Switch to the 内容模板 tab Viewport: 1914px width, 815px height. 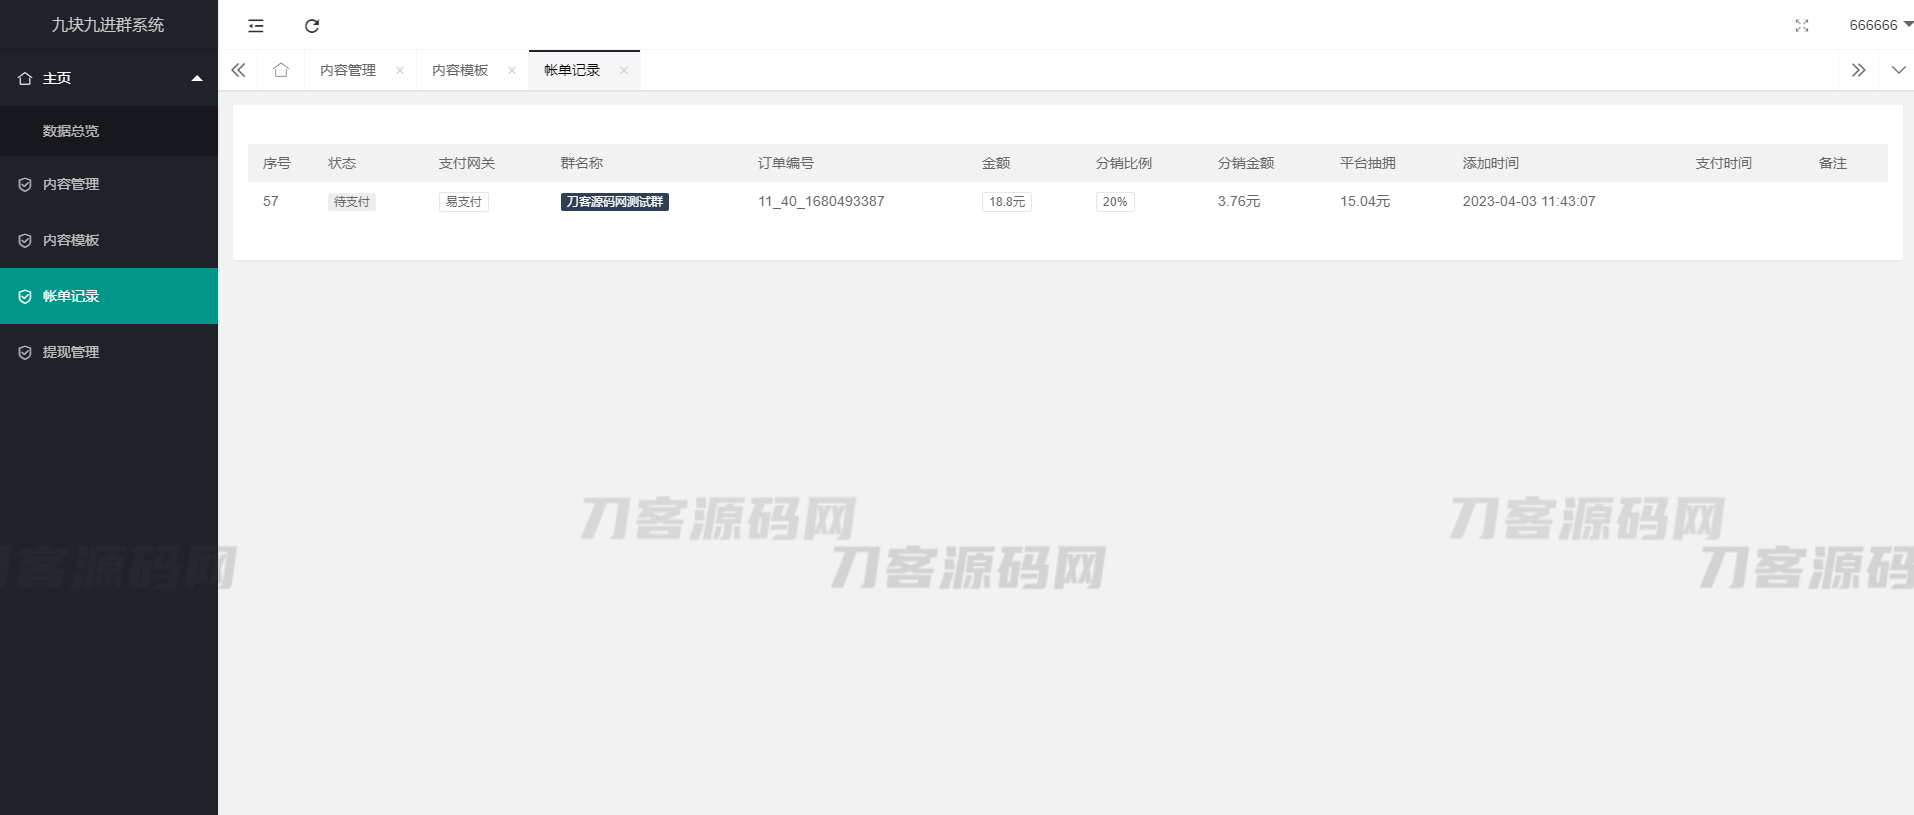[460, 70]
